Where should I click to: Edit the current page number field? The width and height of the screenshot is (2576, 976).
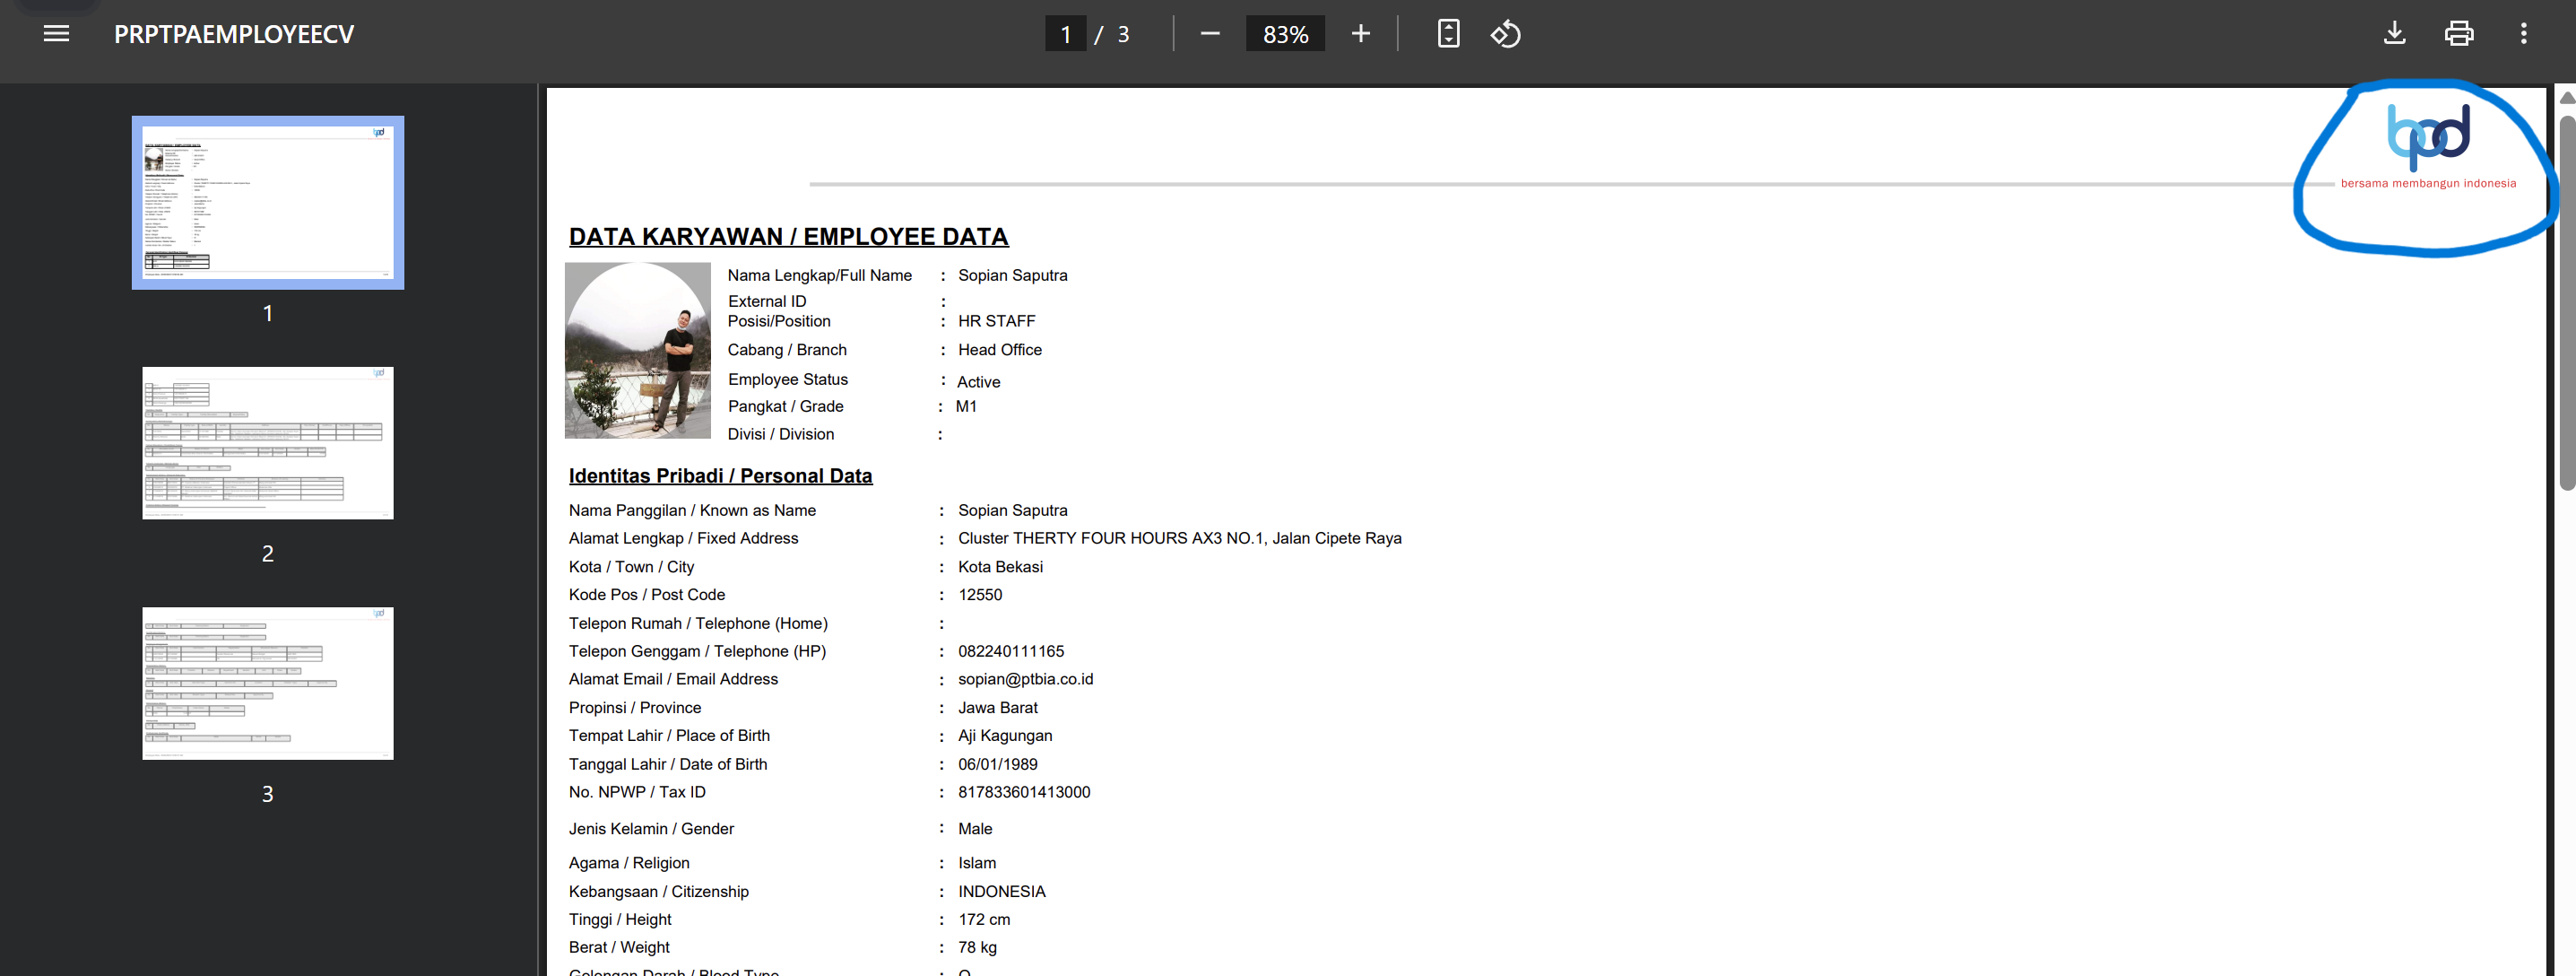(x=1066, y=34)
